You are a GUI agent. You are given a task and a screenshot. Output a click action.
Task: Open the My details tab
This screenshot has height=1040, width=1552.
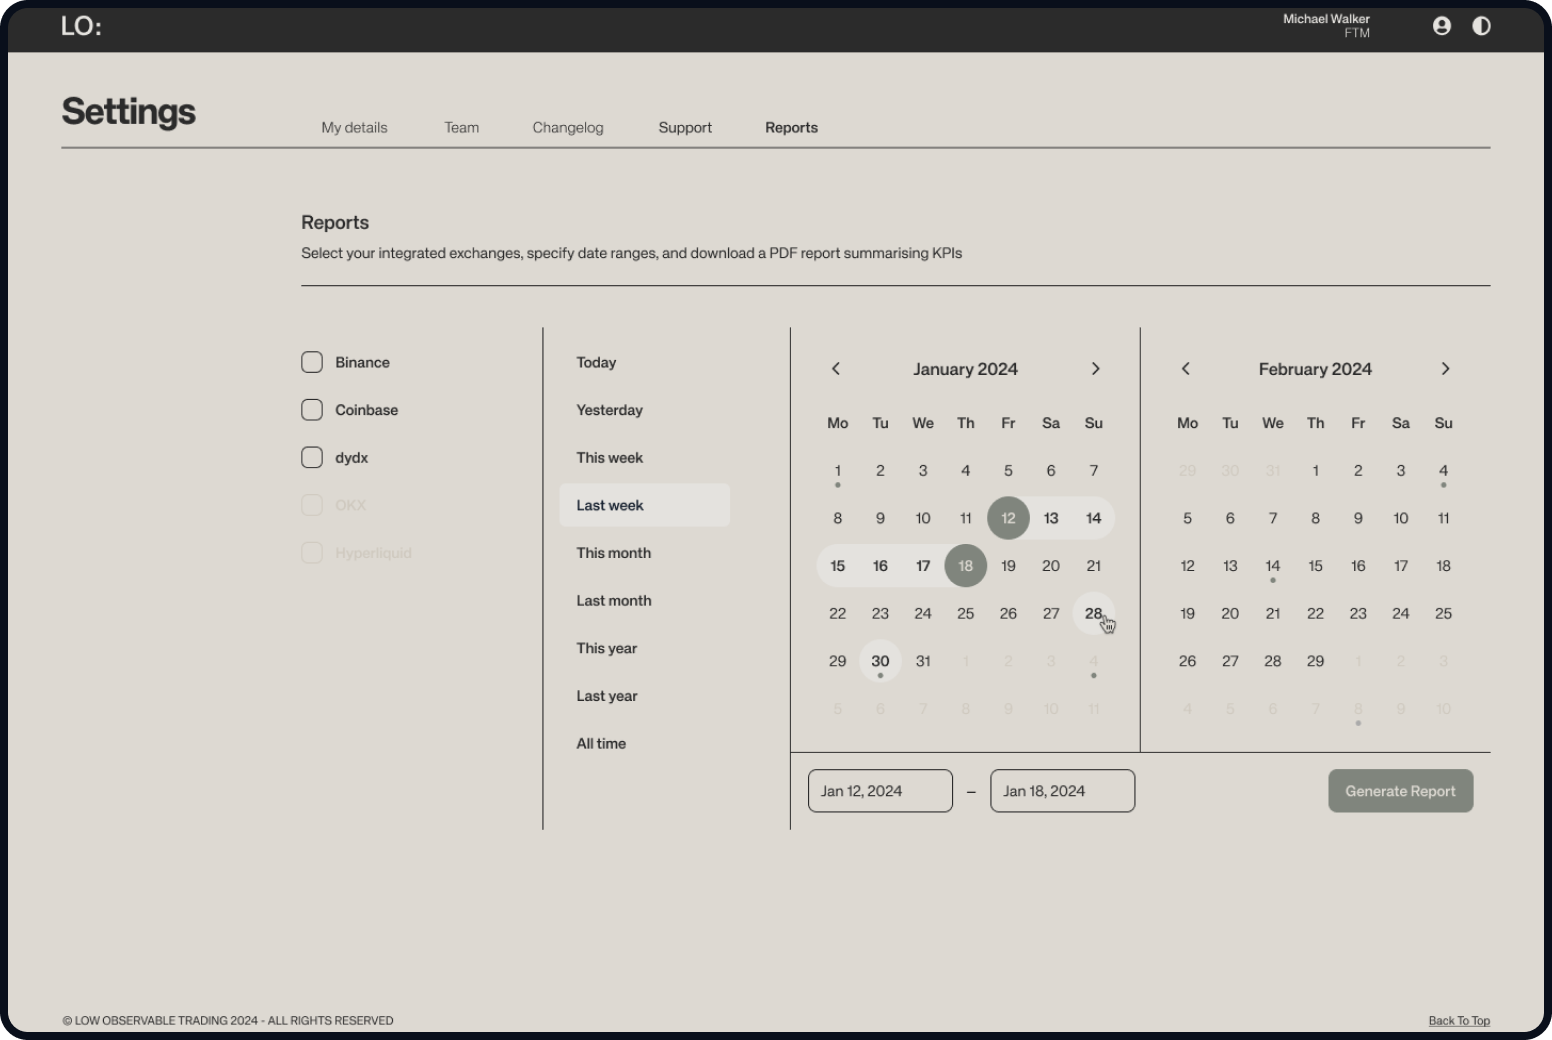pos(354,128)
